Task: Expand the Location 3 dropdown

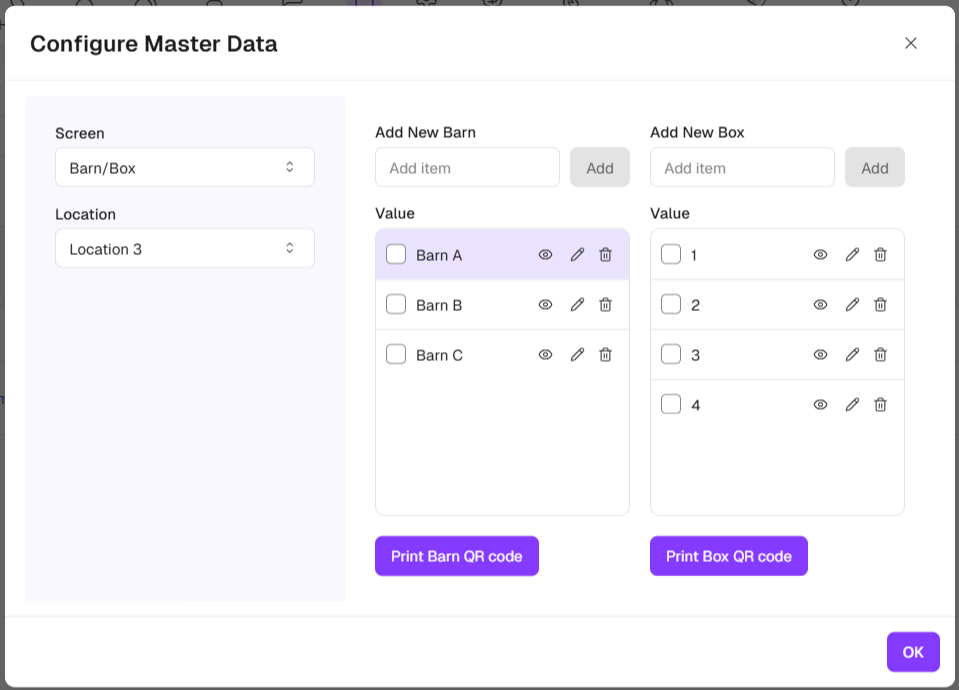Action: pyautogui.click(x=185, y=249)
